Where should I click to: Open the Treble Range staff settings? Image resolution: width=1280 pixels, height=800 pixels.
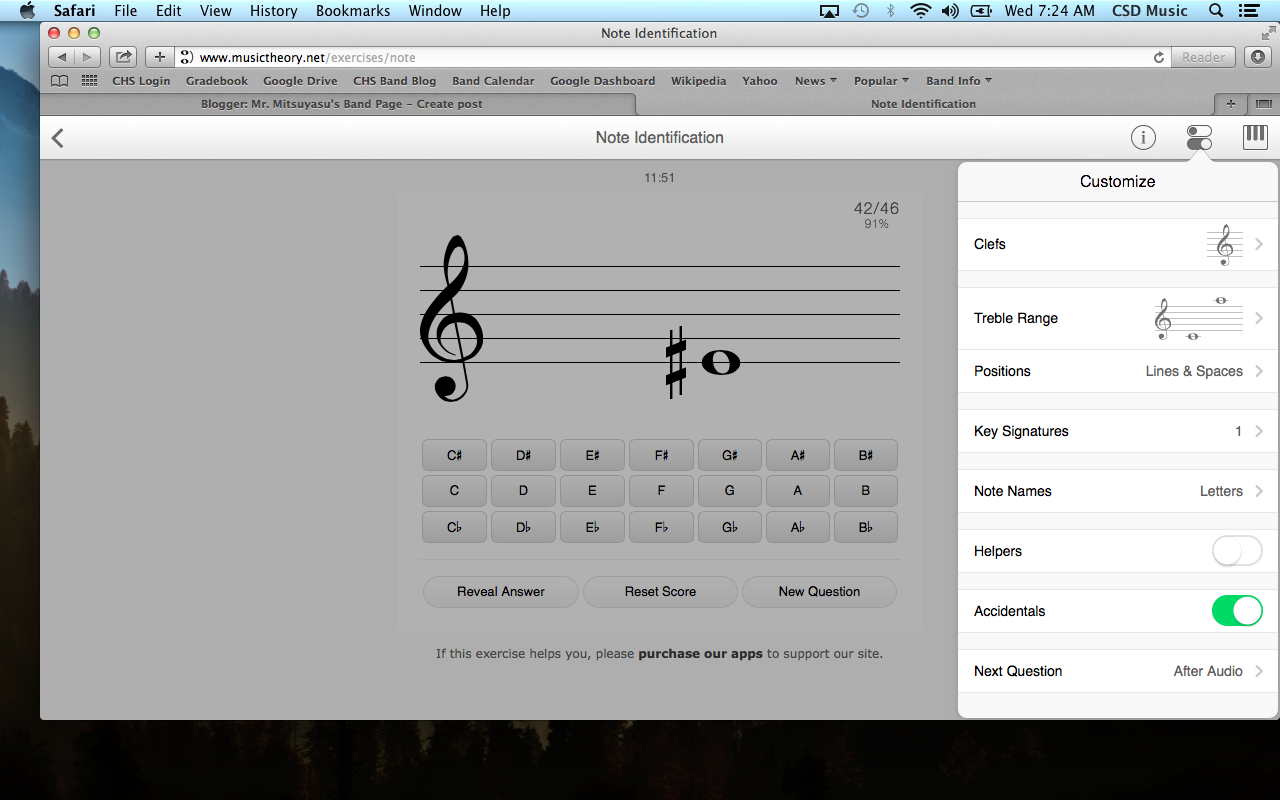click(x=1117, y=318)
